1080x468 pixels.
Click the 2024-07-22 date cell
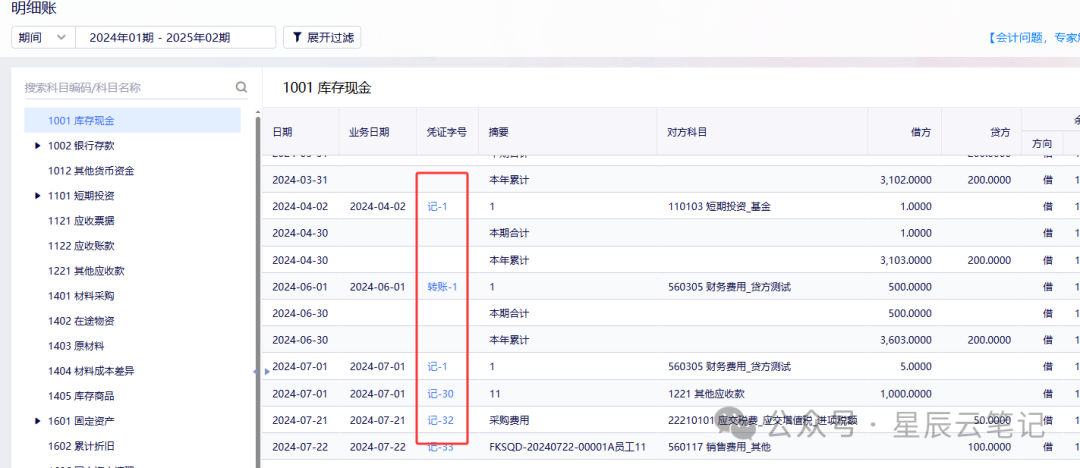(300, 447)
